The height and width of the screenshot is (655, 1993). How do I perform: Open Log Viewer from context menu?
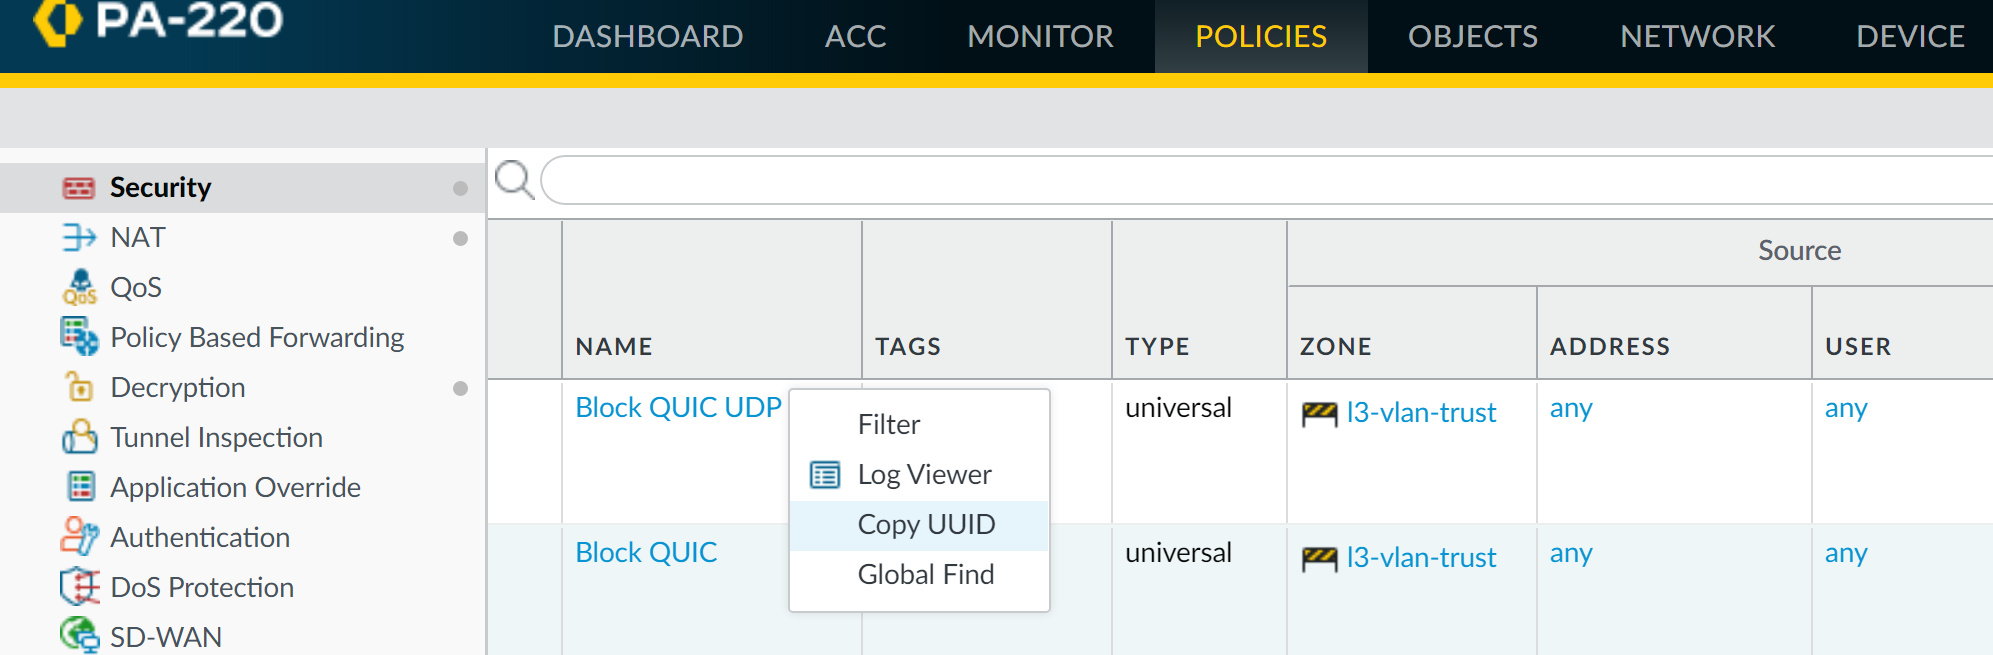pyautogui.click(x=924, y=475)
